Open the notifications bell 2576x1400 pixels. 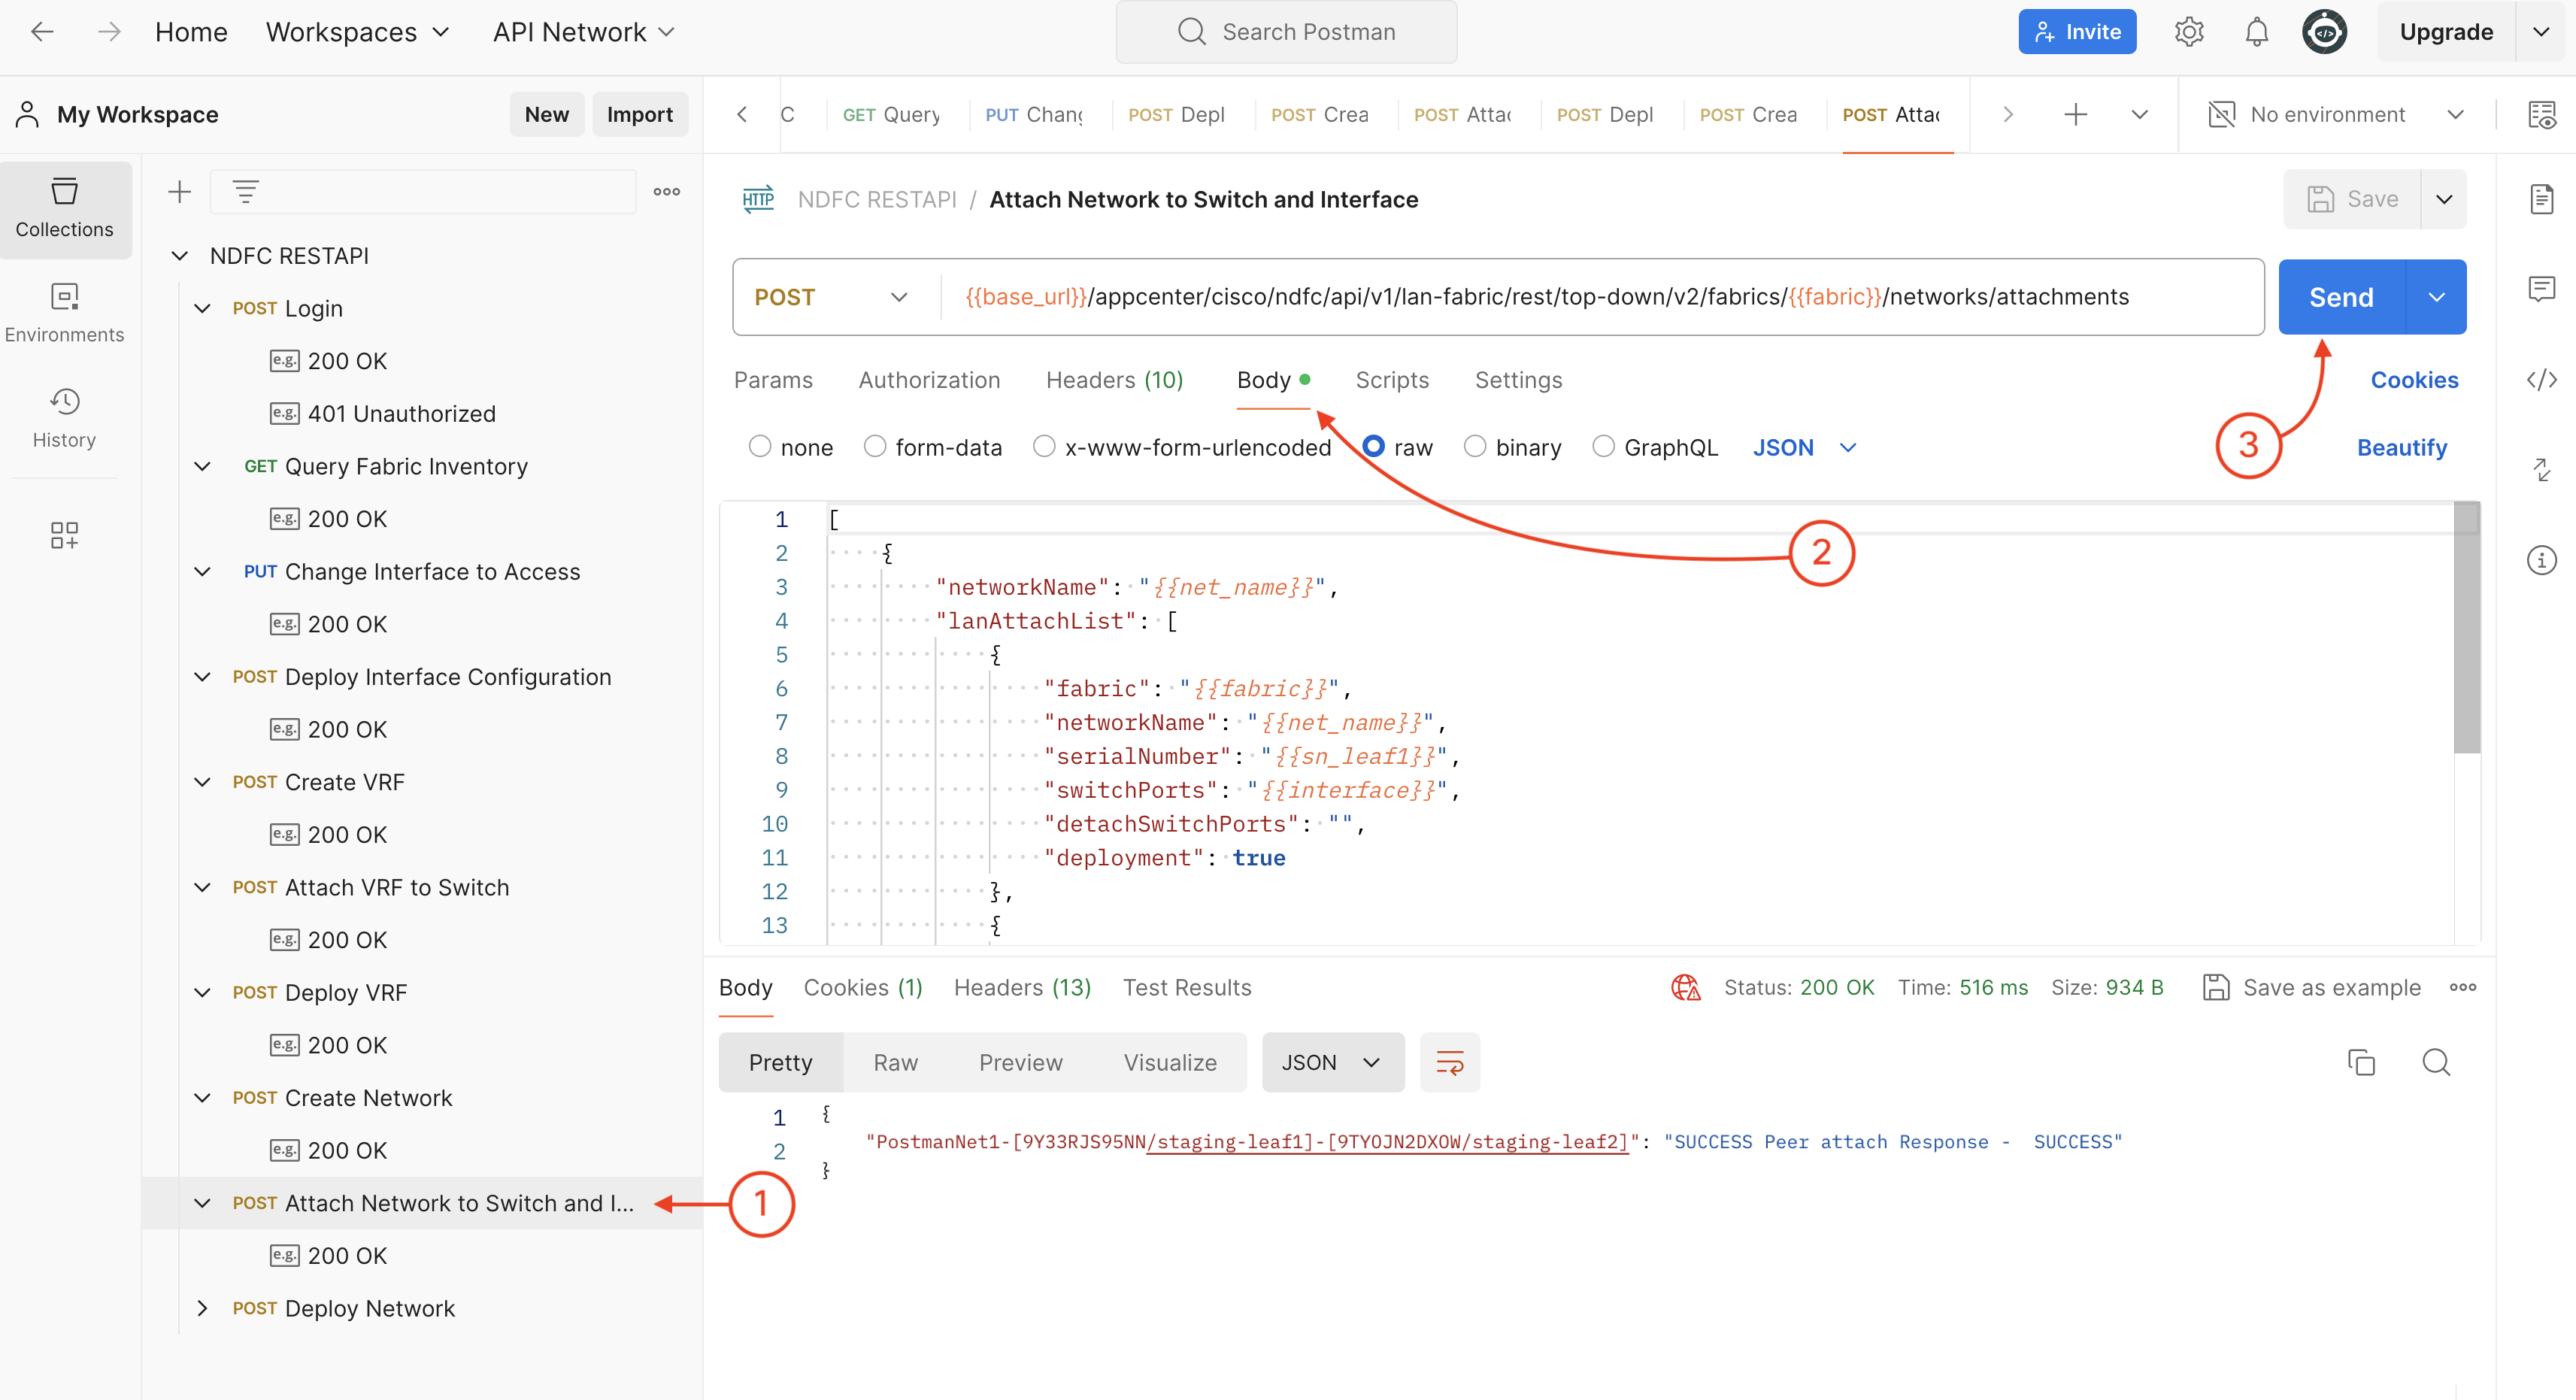[2256, 32]
